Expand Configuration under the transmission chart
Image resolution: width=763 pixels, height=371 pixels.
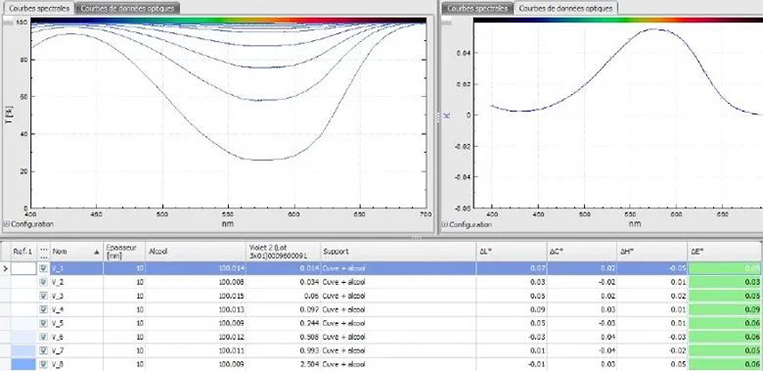point(28,224)
